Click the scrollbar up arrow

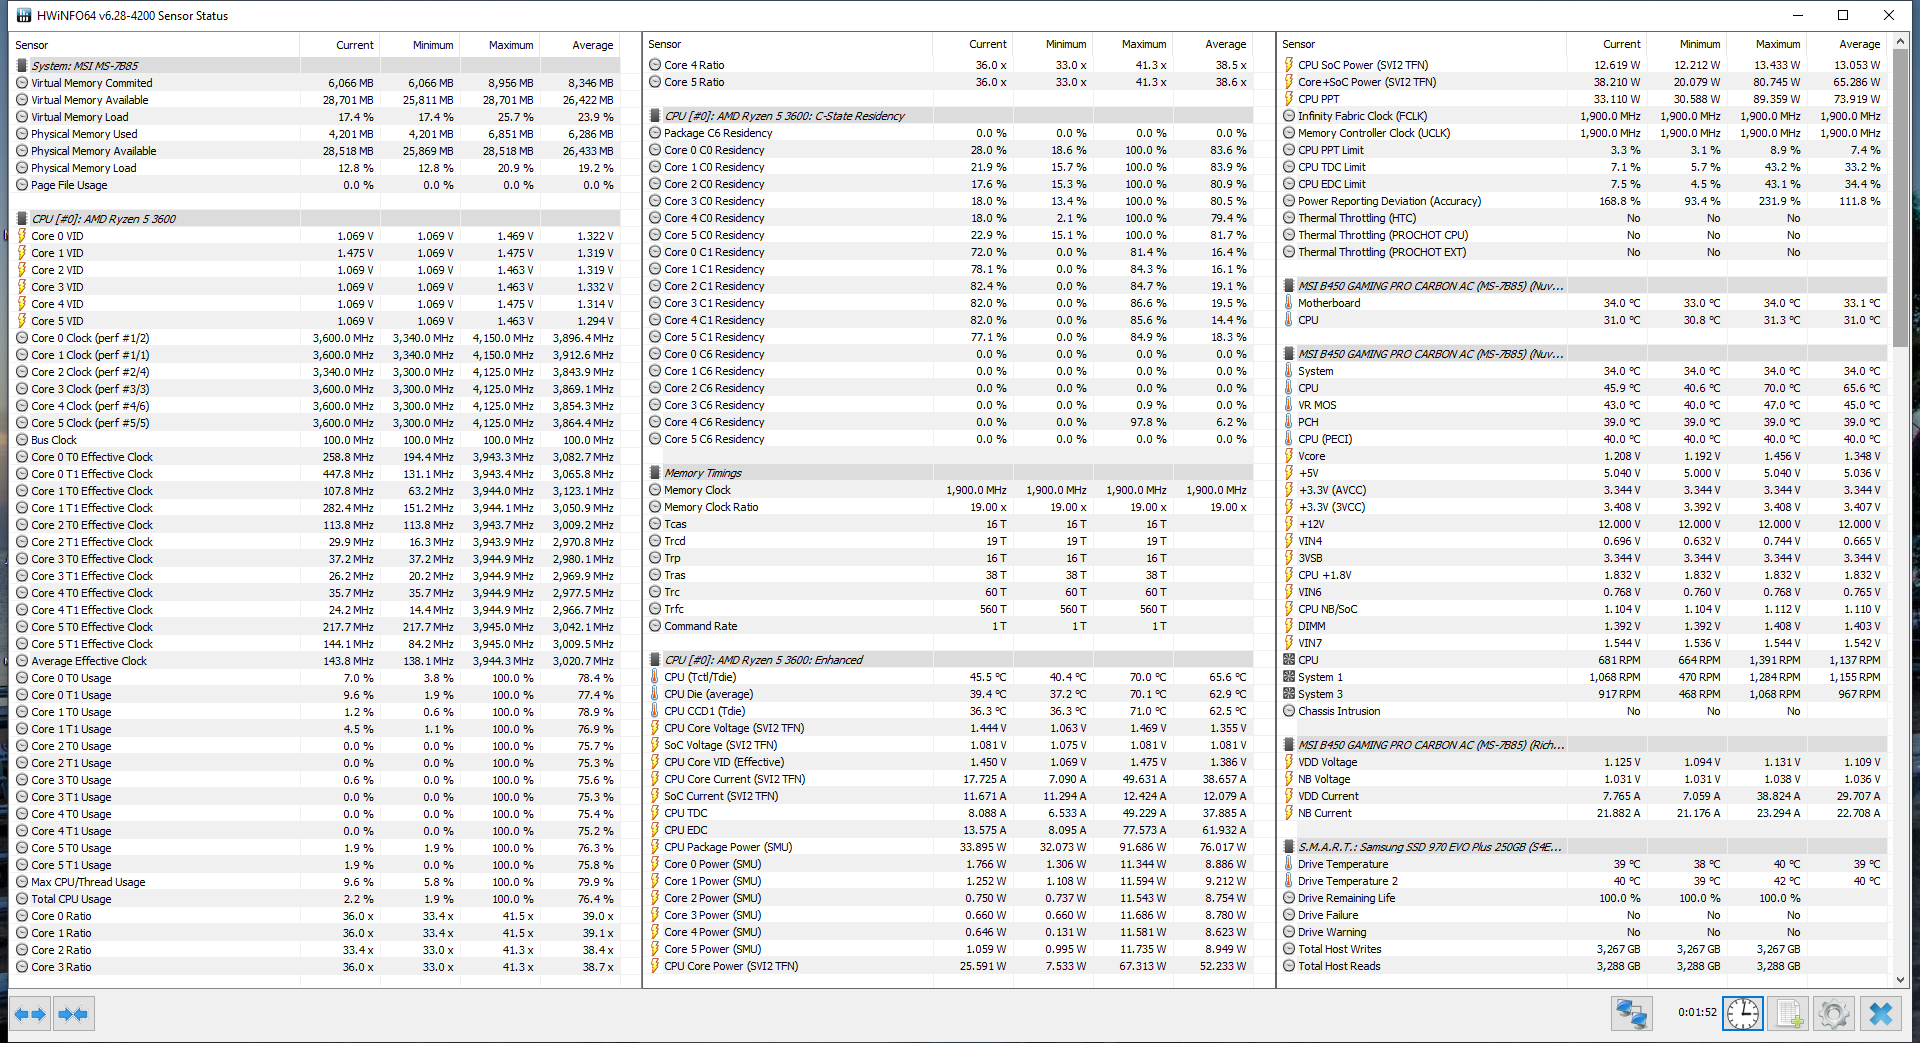tap(1901, 42)
